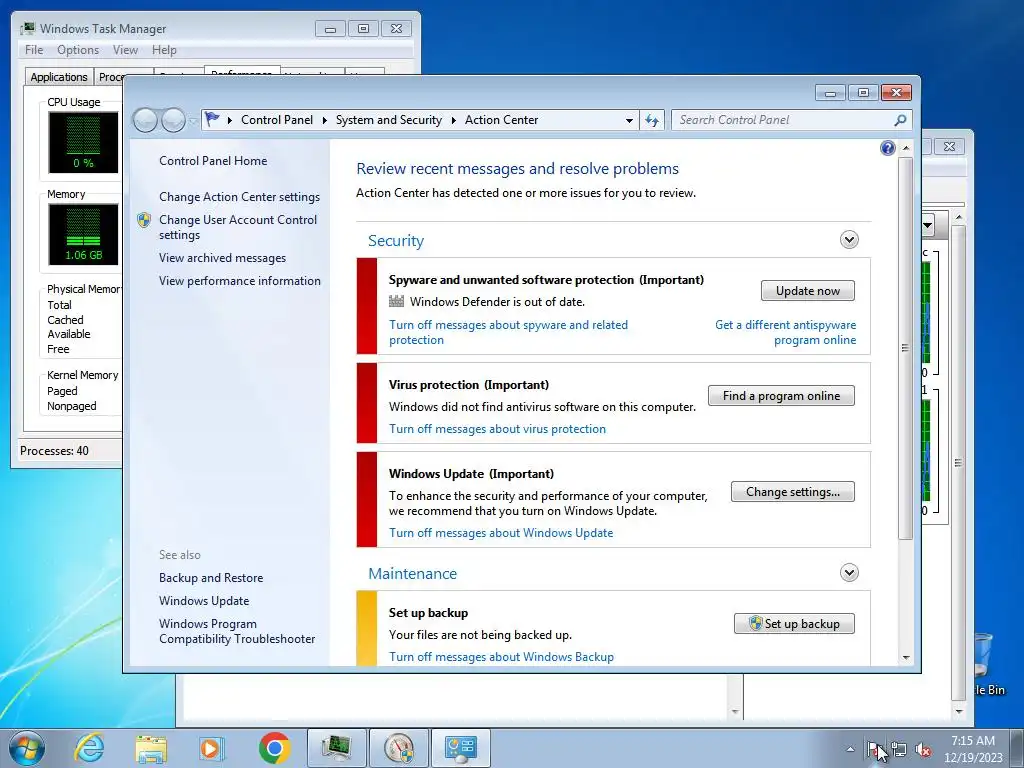The width and height of the screenshot is (1024, 768).
Task: Open the Help menu in Task Manager
Action: 164,50
